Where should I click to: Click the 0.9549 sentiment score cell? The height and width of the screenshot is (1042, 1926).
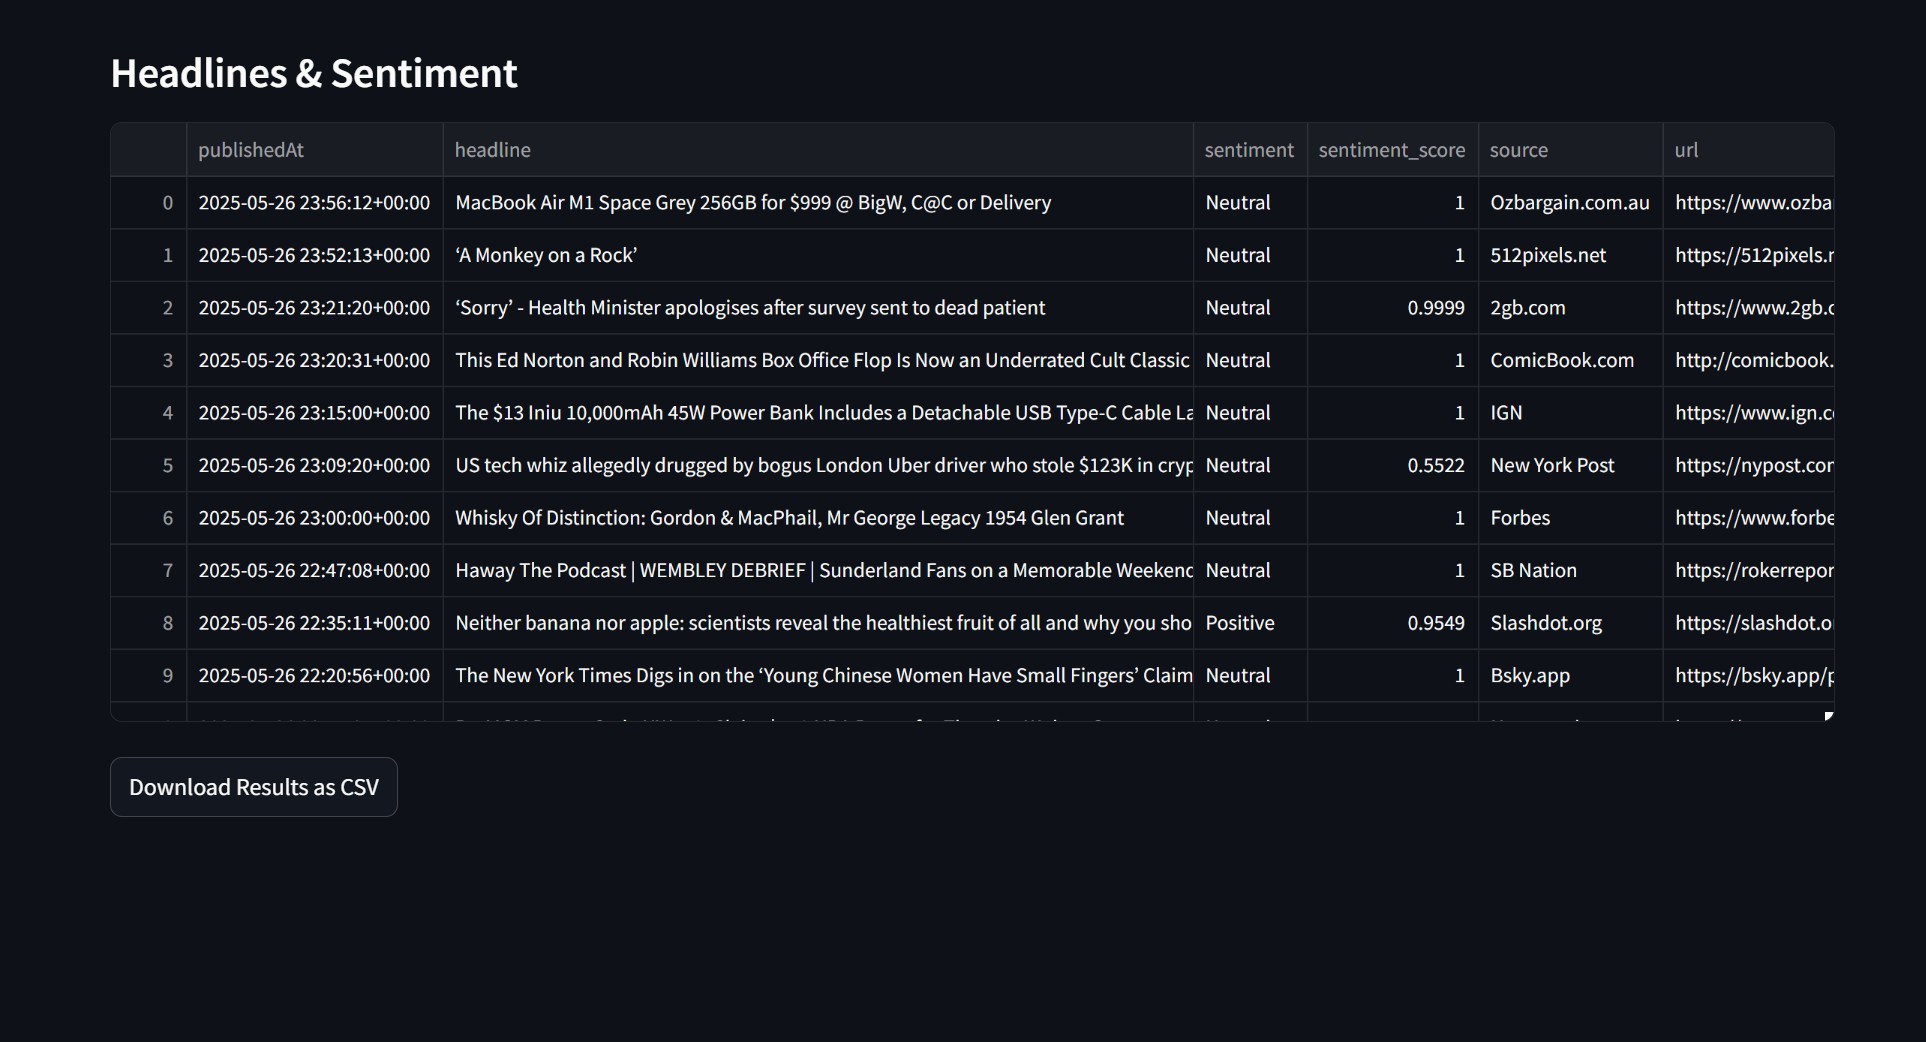point(1392,623)
